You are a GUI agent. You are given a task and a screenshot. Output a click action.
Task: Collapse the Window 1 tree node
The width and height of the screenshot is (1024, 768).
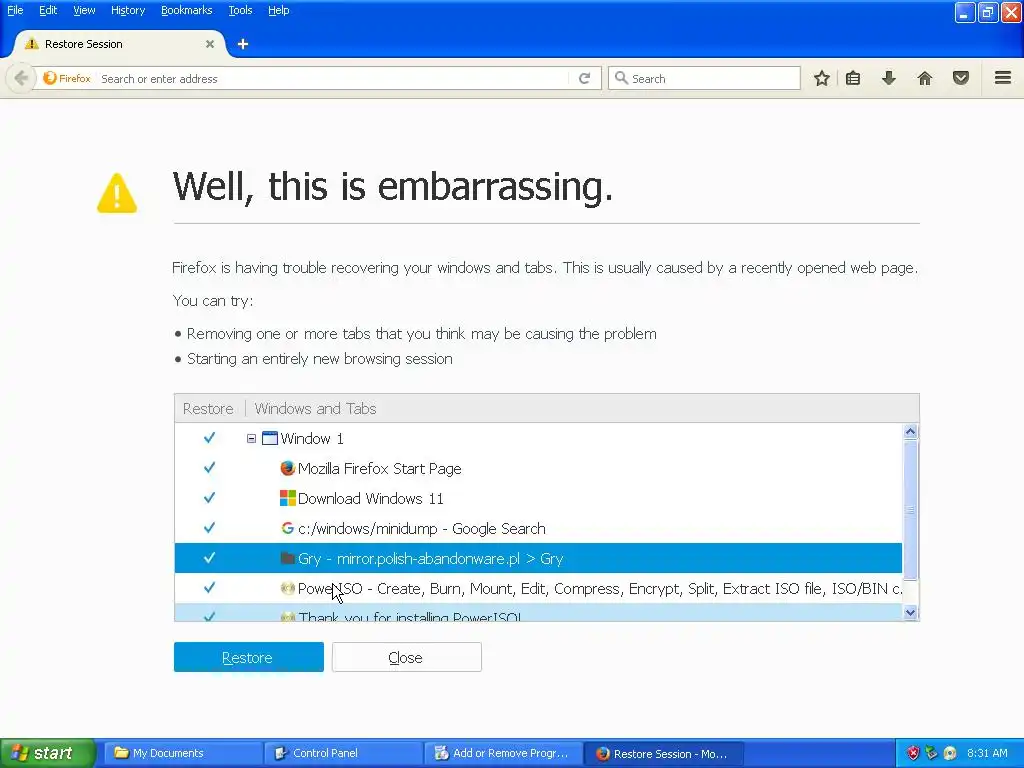pos(251,438)
